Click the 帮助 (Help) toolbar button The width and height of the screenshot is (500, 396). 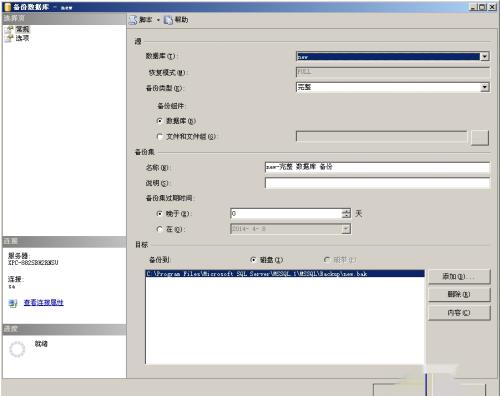point(177,20)
